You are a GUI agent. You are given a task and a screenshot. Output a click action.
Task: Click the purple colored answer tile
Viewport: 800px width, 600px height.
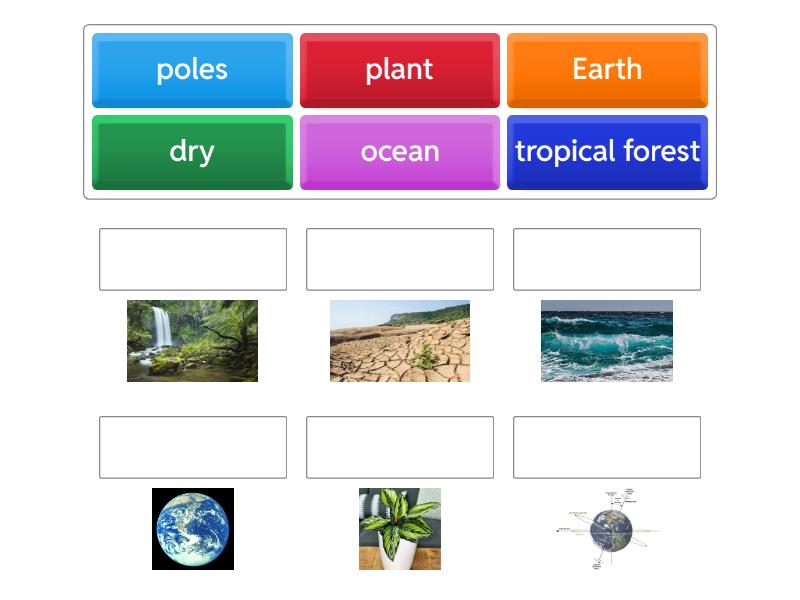click(400, 152)
